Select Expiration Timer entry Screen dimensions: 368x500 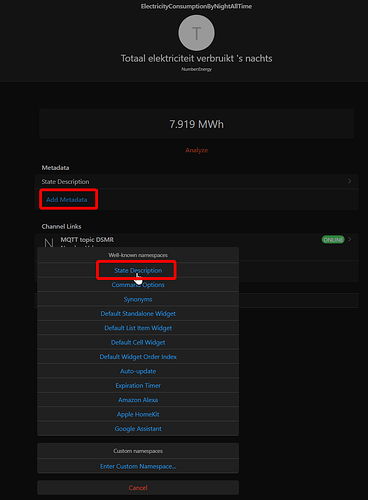(x=138, y=385)
